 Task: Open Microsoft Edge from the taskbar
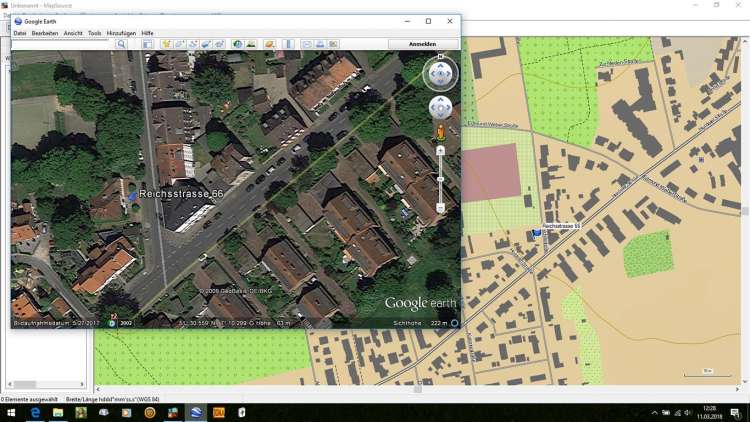(x=35, y=412)
